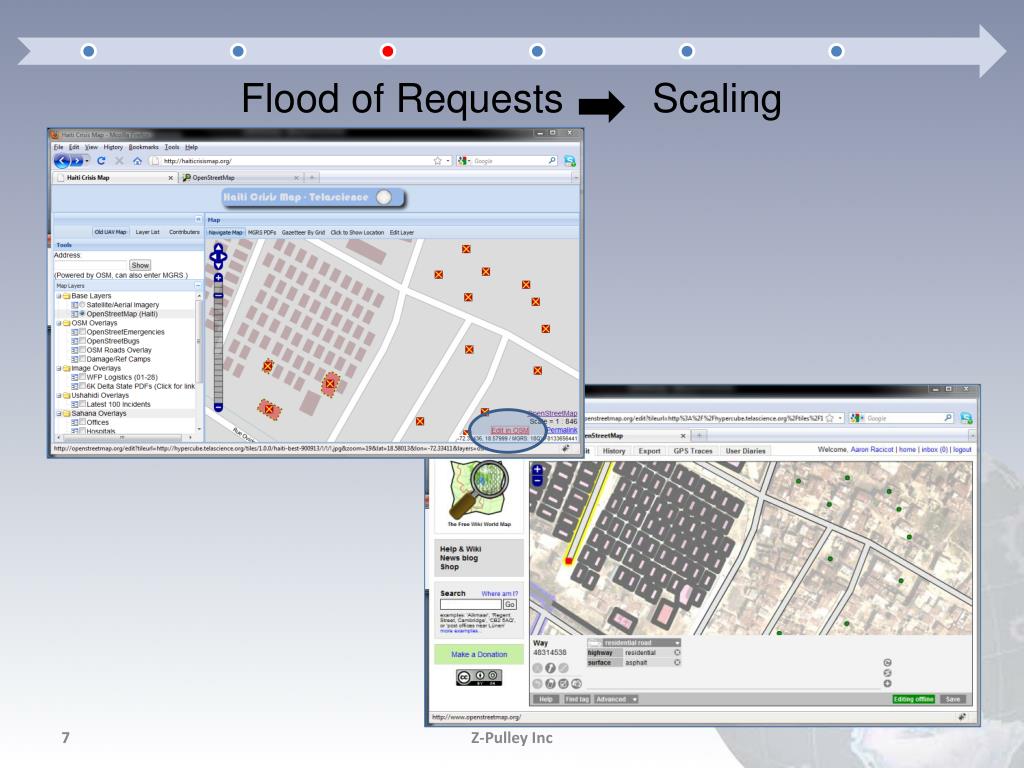Image resolution: width=1024 pixels, height=768 pixels.
Task: Click the Firefox back arrow in Haiti Crisis Map window
Action: tap(62, 161)
